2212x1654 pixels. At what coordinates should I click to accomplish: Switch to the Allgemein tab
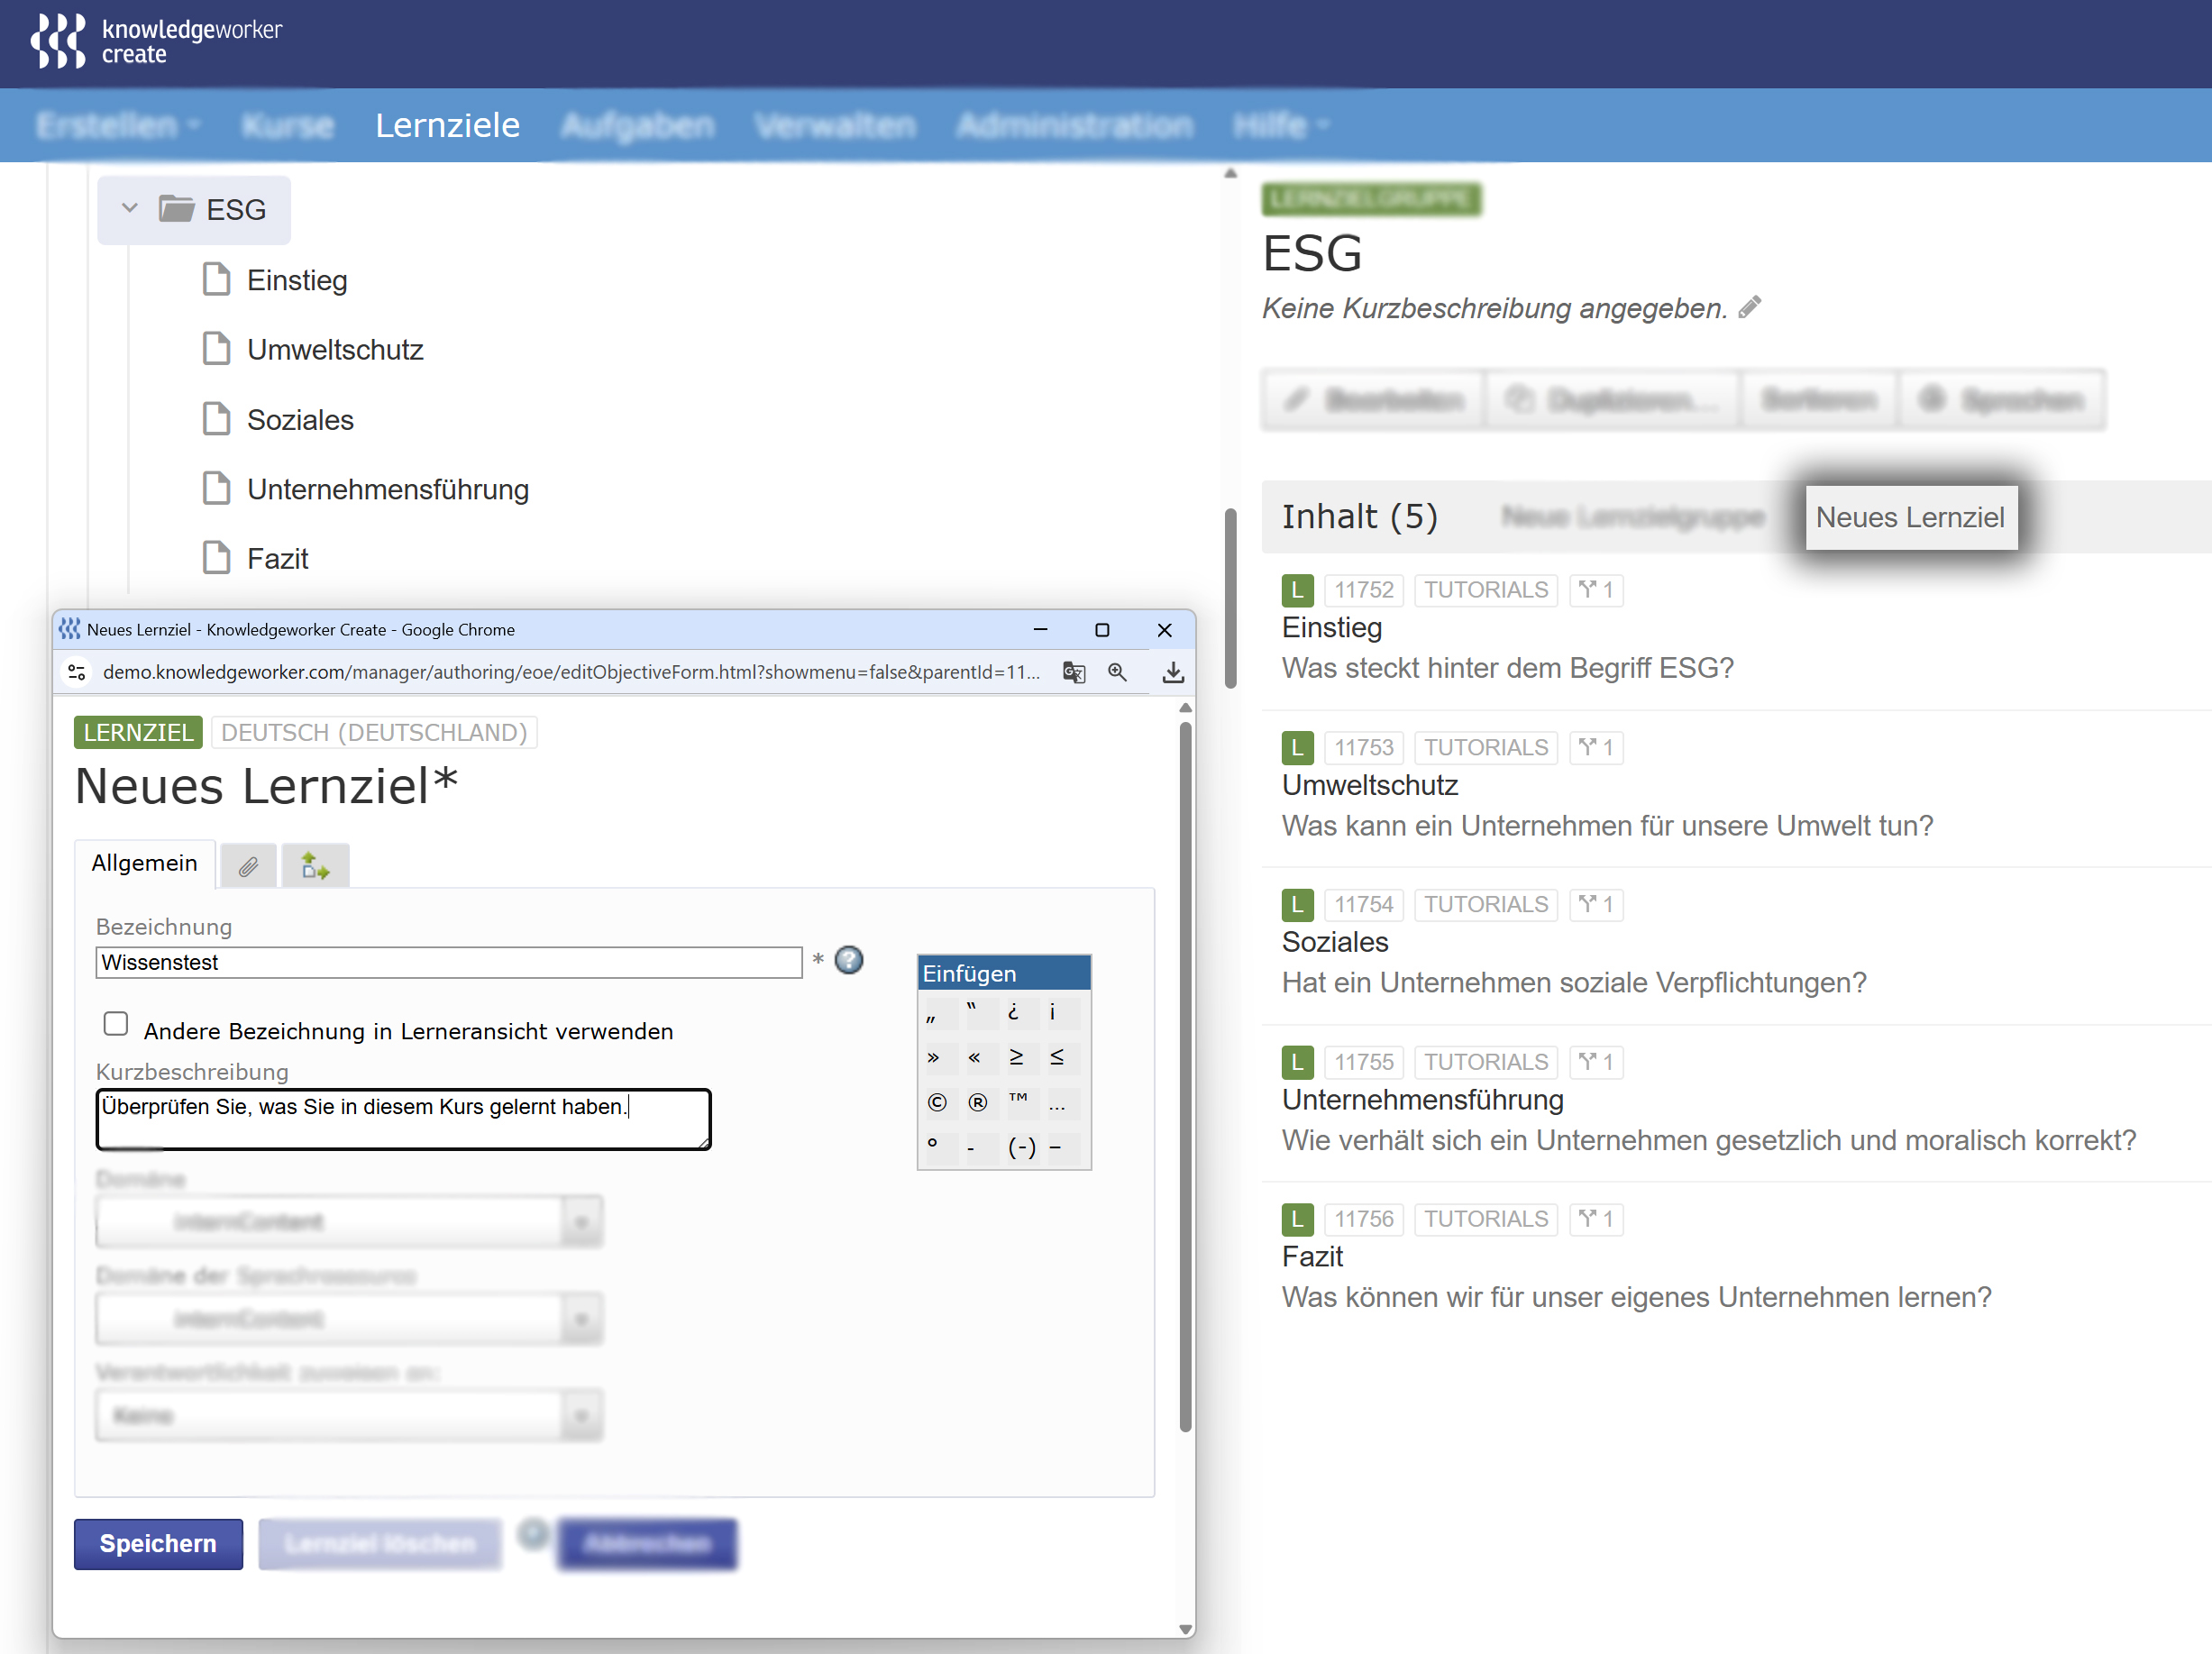[144, 863]
